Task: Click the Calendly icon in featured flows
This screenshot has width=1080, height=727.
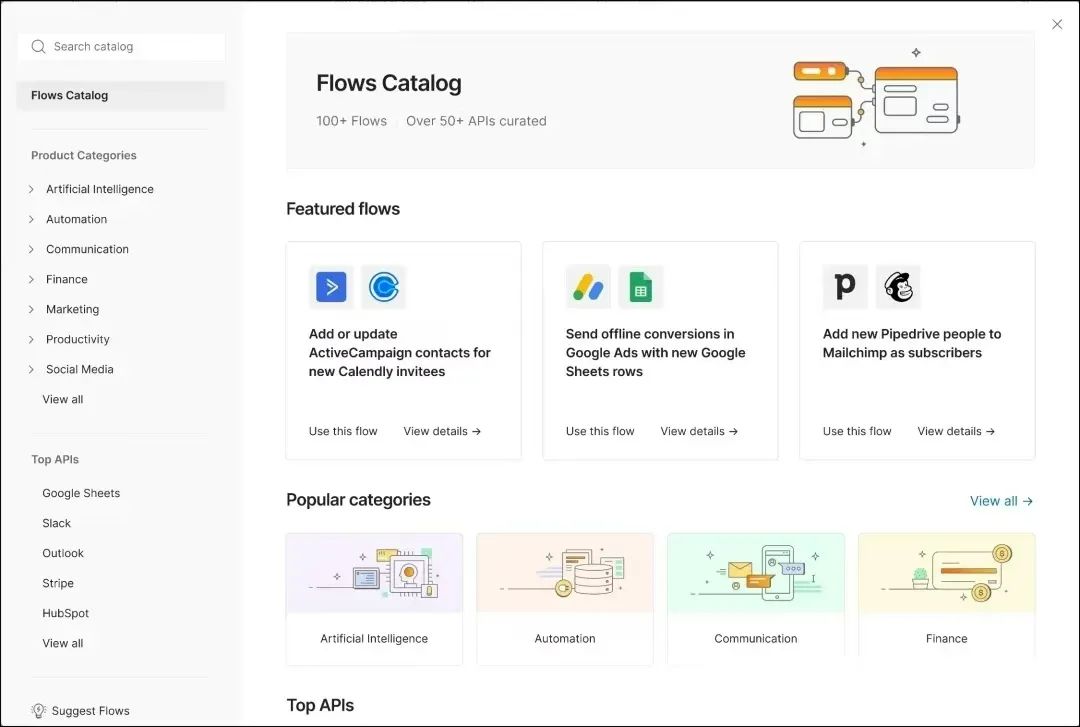Action: [x=383, y=287]
